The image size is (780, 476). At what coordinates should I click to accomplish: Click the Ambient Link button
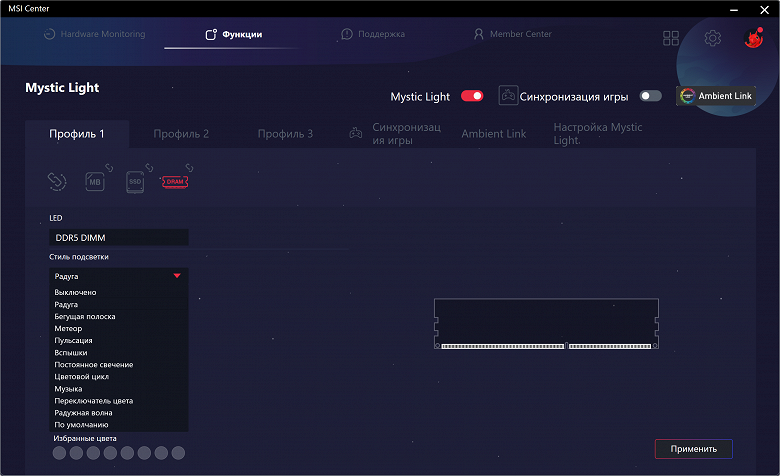click(716, 96)
